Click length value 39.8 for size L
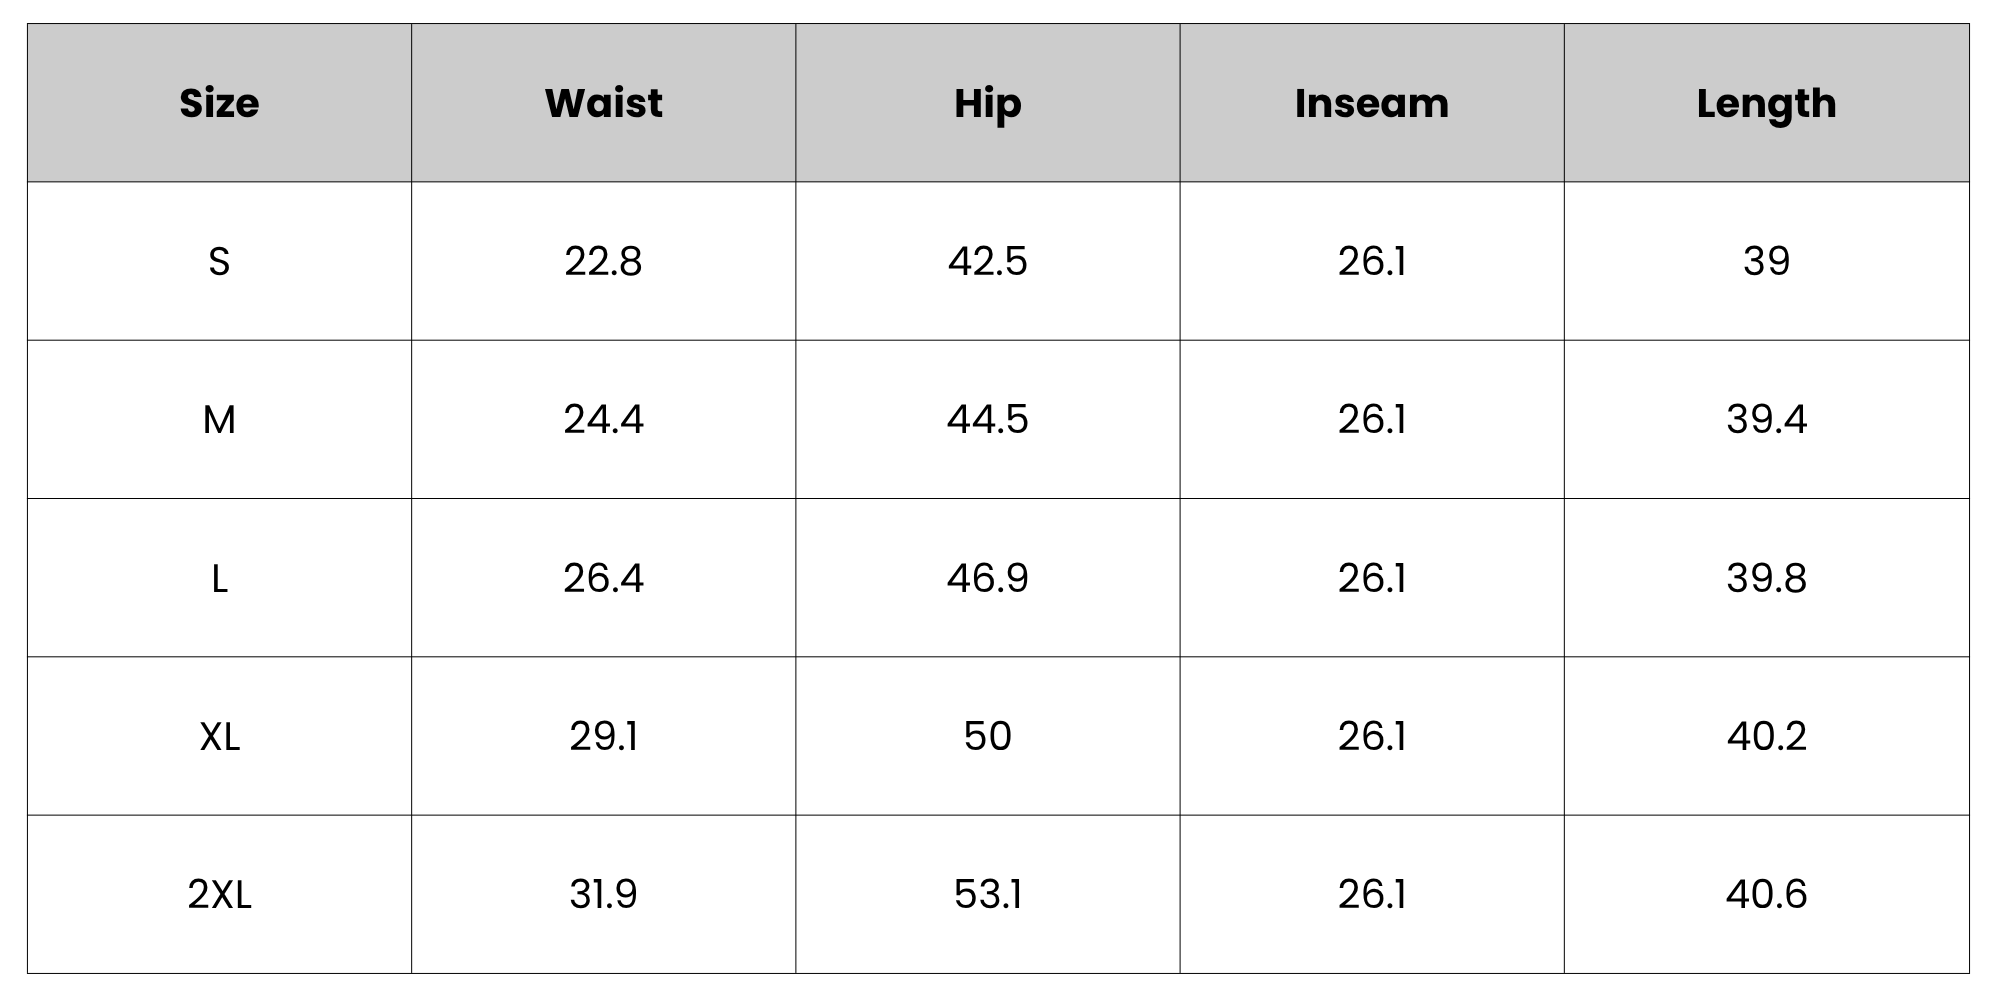The height and width of the screenshot is (1000, 2000). coord(1766,578)
